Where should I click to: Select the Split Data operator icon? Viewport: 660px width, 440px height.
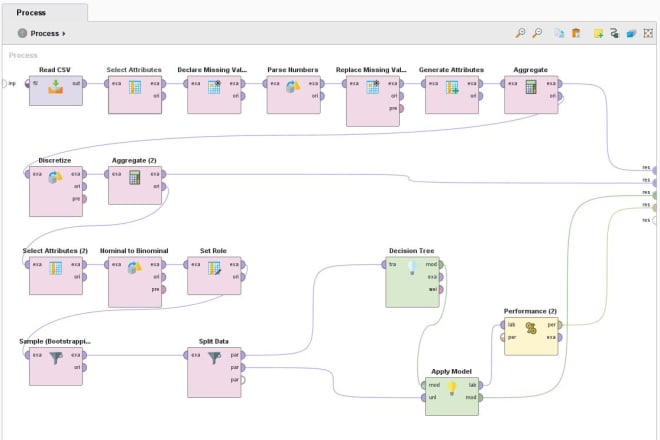[215, 360]
